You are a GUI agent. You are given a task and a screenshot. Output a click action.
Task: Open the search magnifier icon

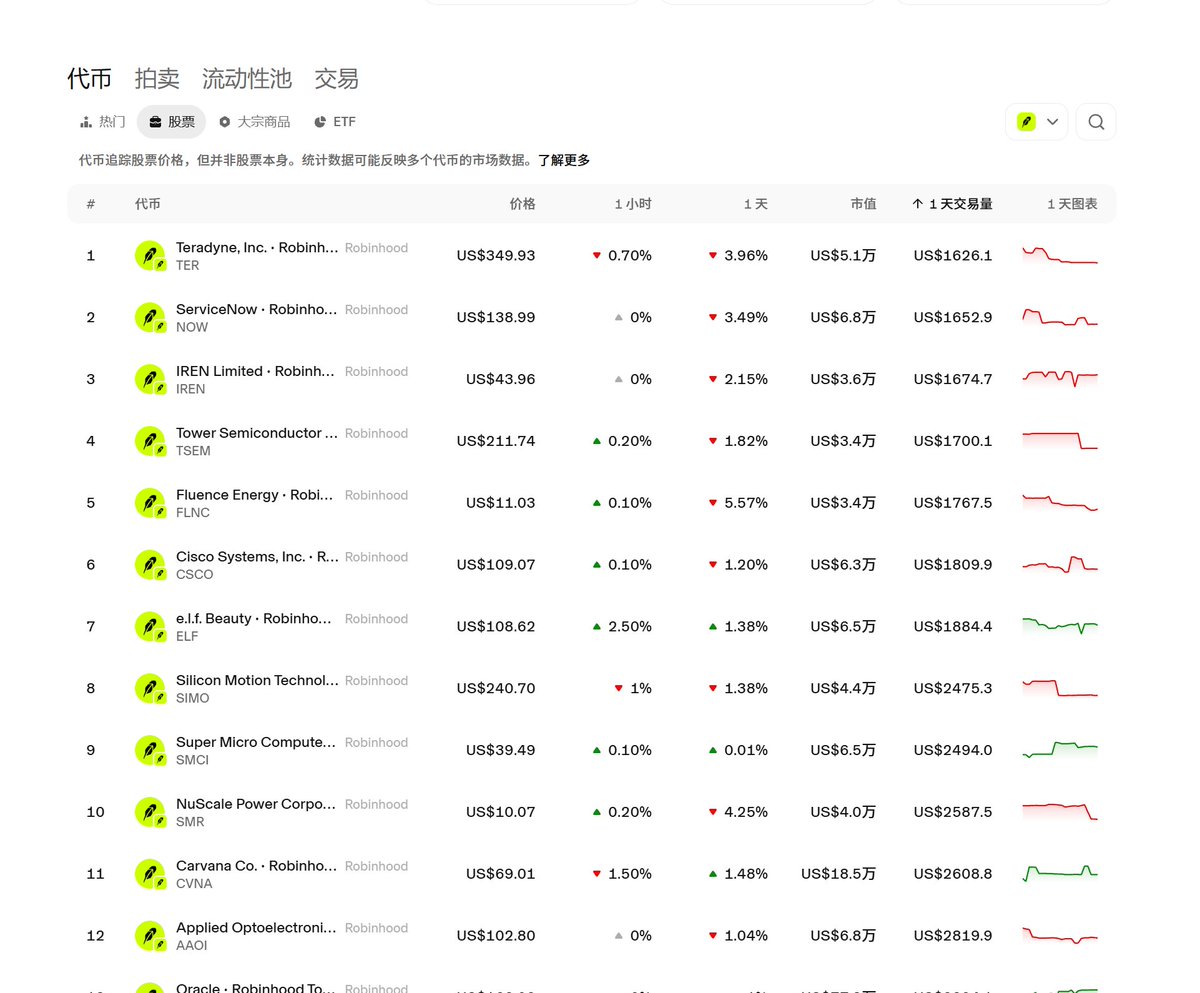point(1096,122)
